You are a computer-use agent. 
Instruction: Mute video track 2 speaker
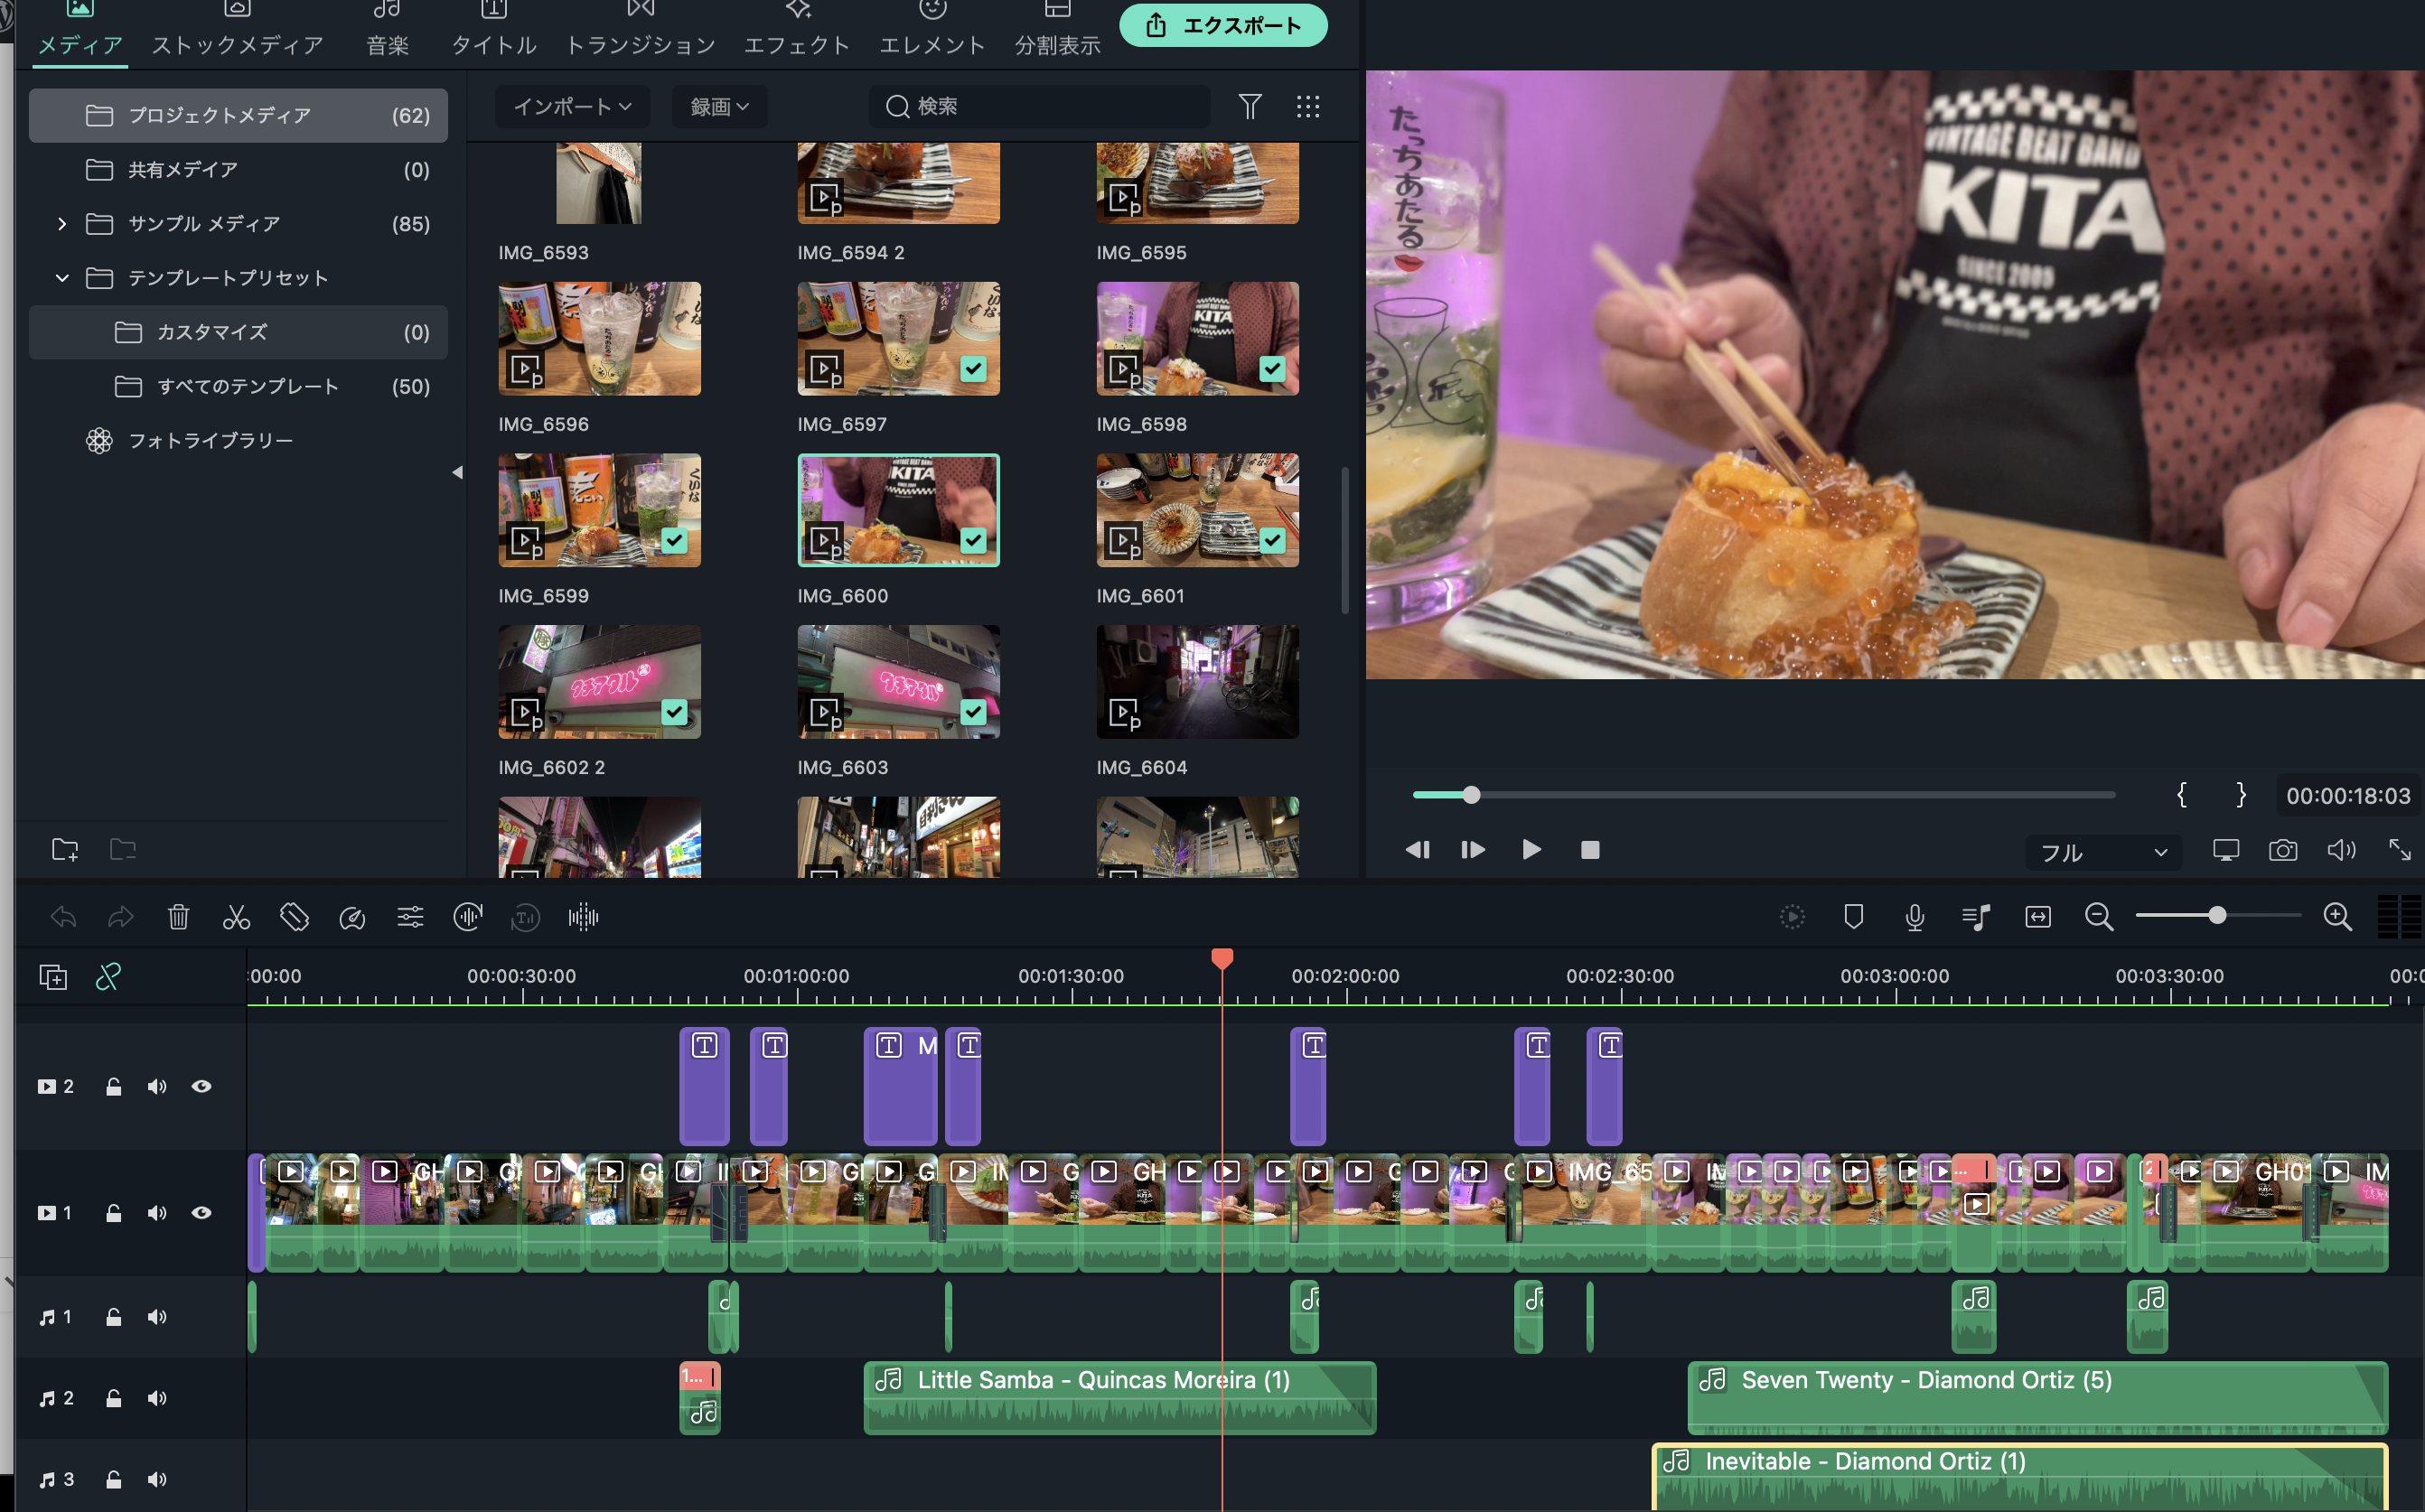[x=157, y=1086]
